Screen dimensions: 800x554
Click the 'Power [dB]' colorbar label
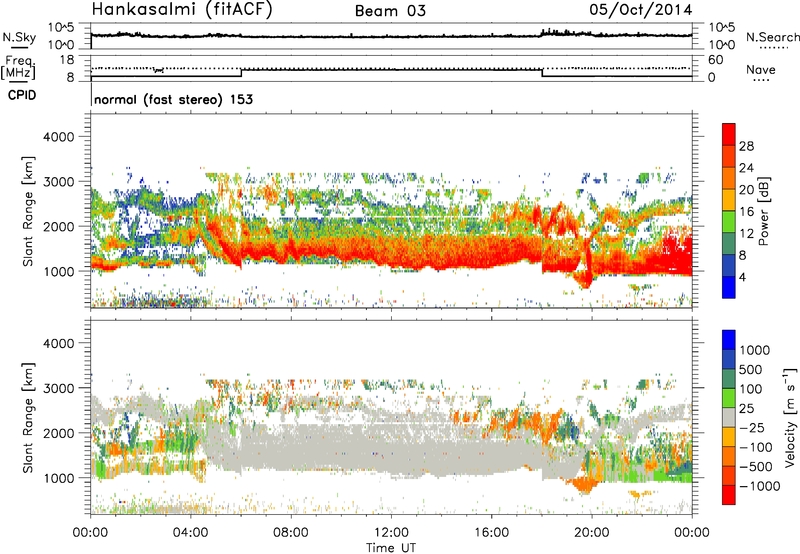pos(763,211)
